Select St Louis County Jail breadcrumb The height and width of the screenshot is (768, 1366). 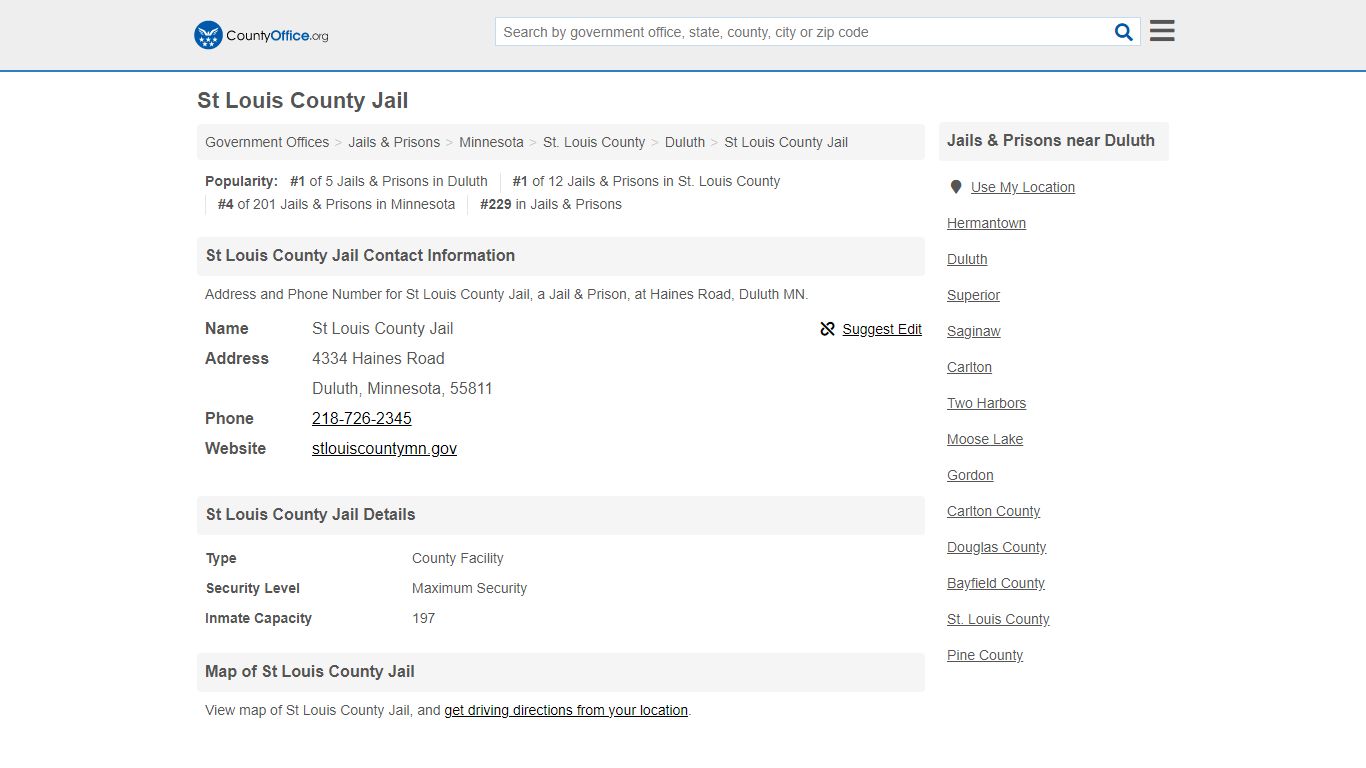(786, 142)
